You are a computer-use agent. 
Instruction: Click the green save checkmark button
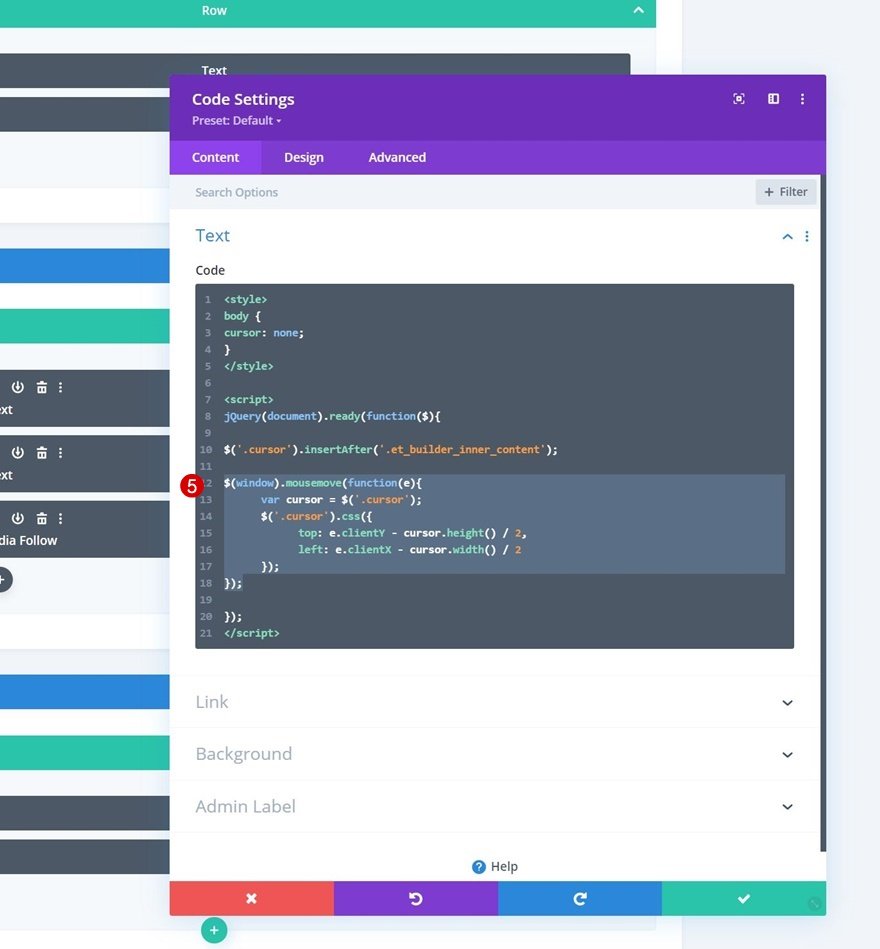tap(744, 898)
